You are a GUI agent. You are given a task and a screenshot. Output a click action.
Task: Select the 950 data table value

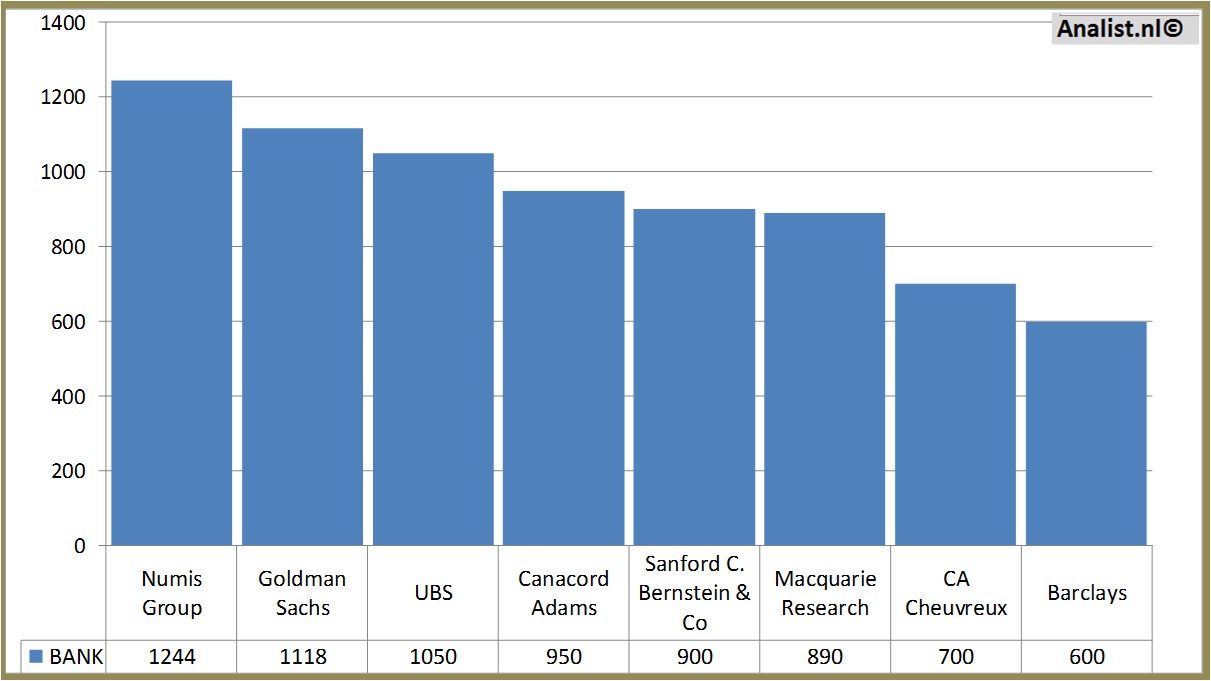(564, 657)
